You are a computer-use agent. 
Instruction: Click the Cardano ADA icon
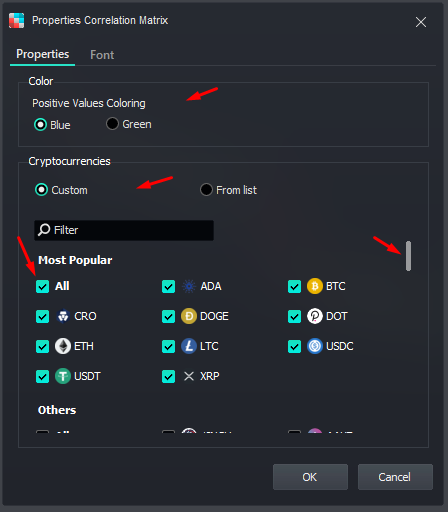(189, 286)
